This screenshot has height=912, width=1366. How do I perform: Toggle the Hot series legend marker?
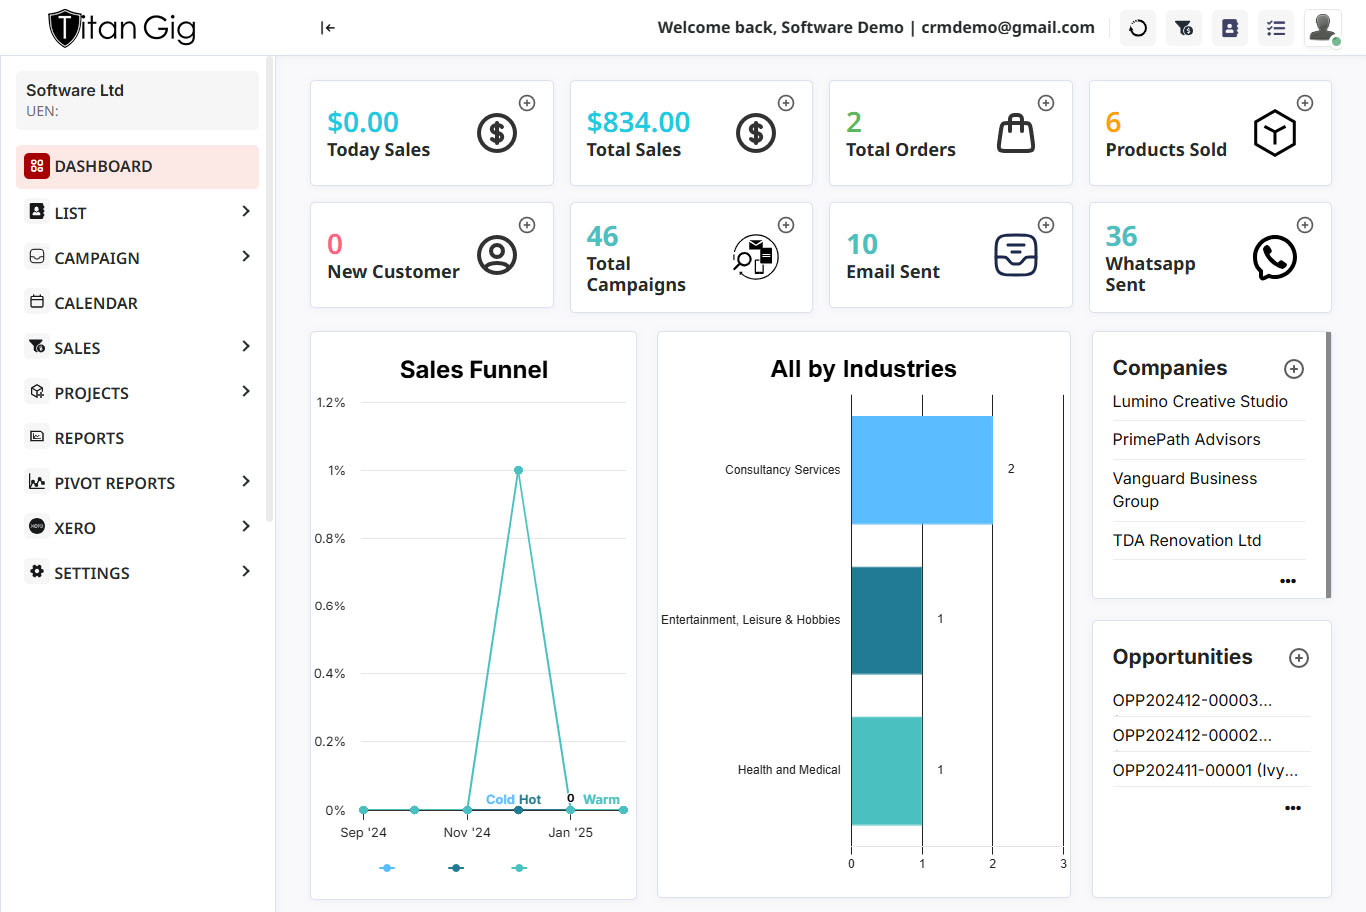click(456, 868)
